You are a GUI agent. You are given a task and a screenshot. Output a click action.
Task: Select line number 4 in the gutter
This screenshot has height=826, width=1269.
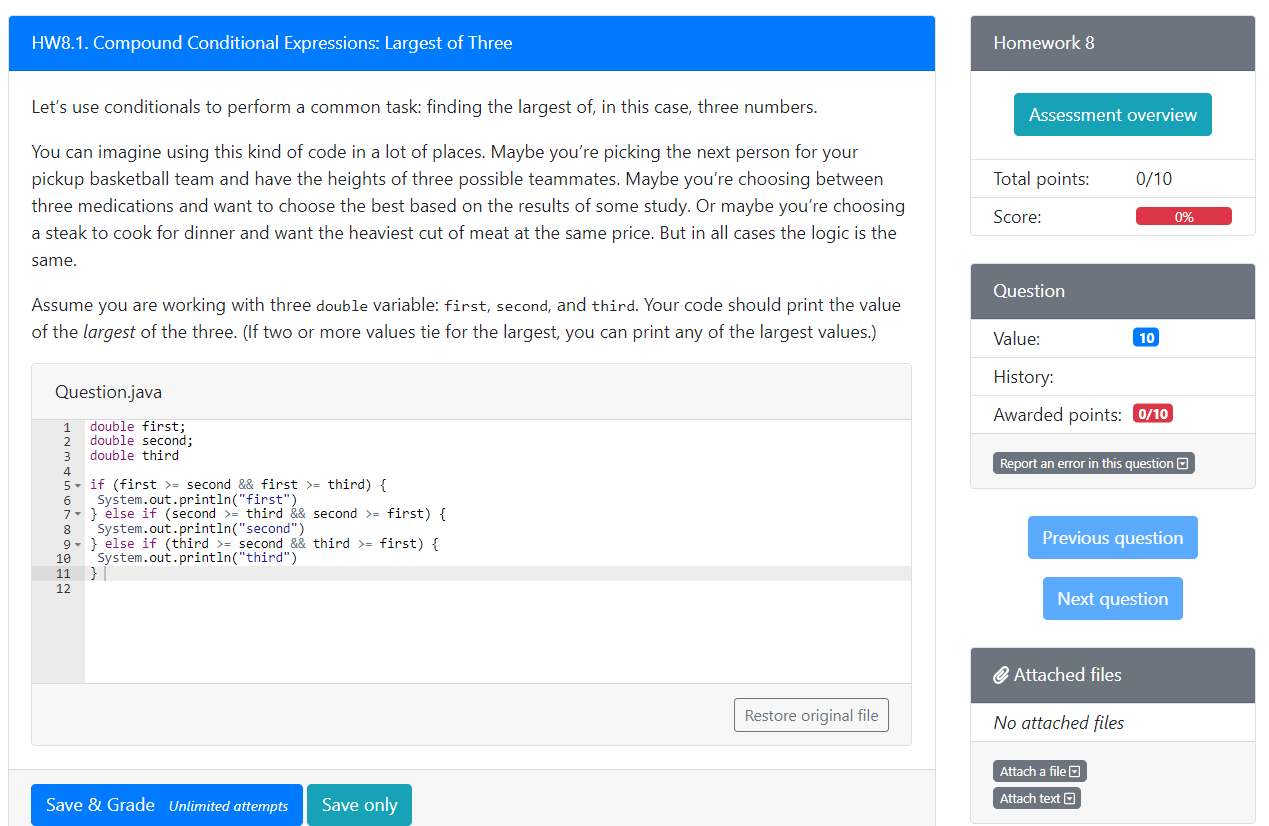[x=67, y=470]
